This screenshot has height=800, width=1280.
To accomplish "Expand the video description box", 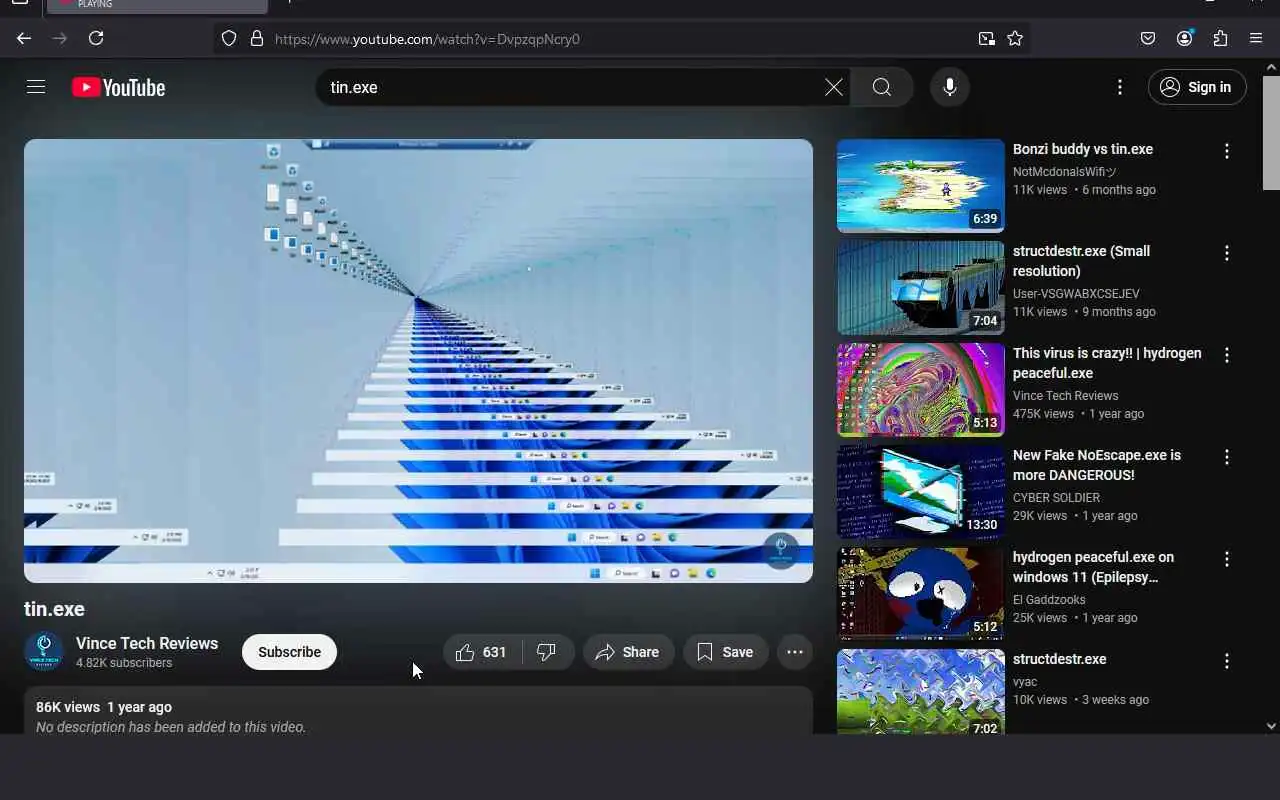I will [x=418, y=712].
